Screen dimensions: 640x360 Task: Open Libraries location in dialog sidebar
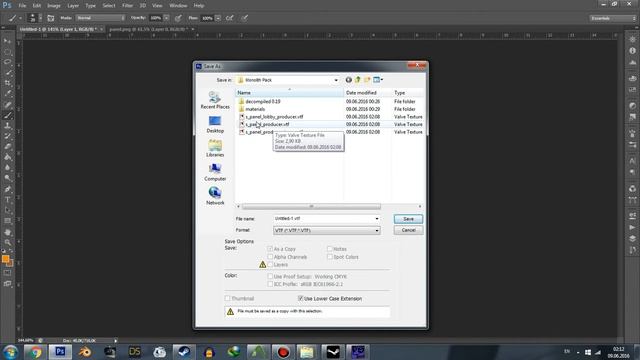[x=215, y=148]
